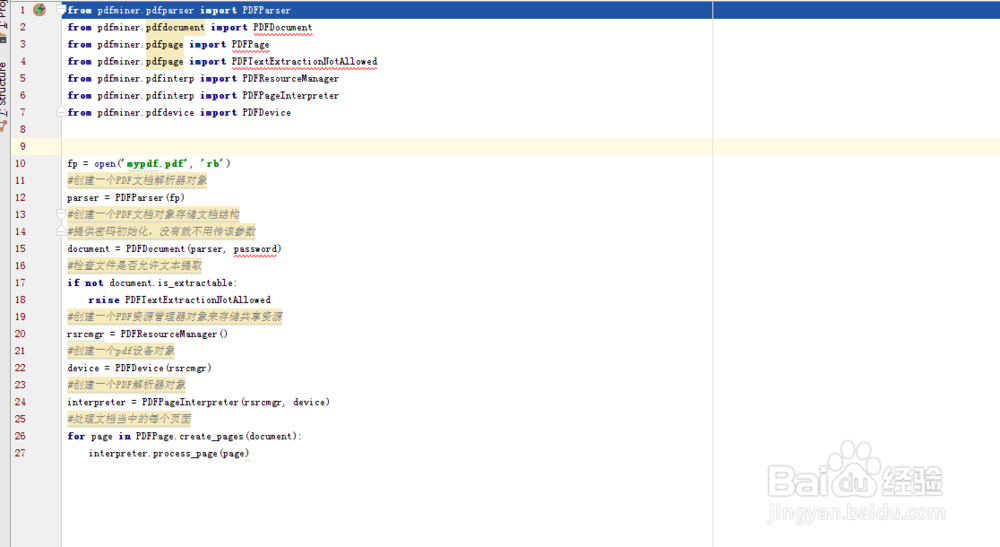This screenshot has height=547, width=1000.
Task: Click the comment on line 19
Action: coord(175,317)
